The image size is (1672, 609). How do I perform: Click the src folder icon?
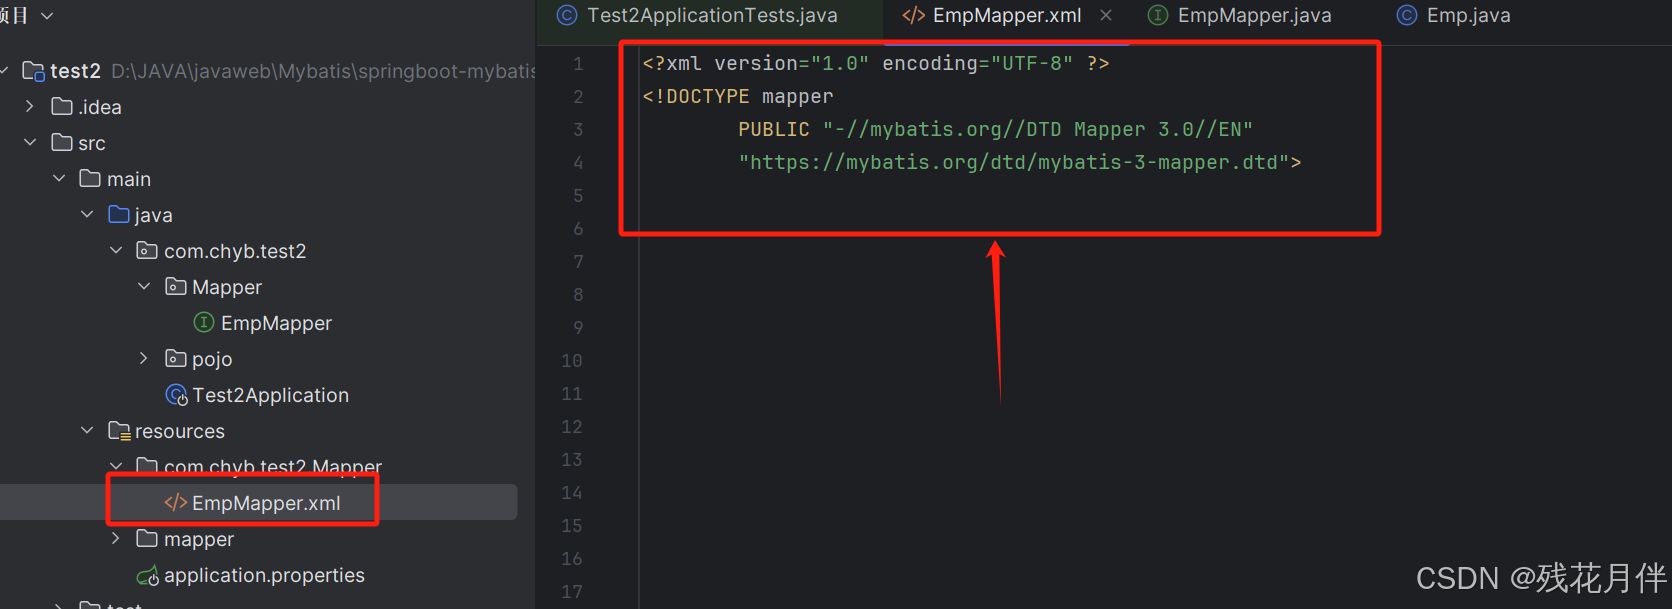pos(62,142)
